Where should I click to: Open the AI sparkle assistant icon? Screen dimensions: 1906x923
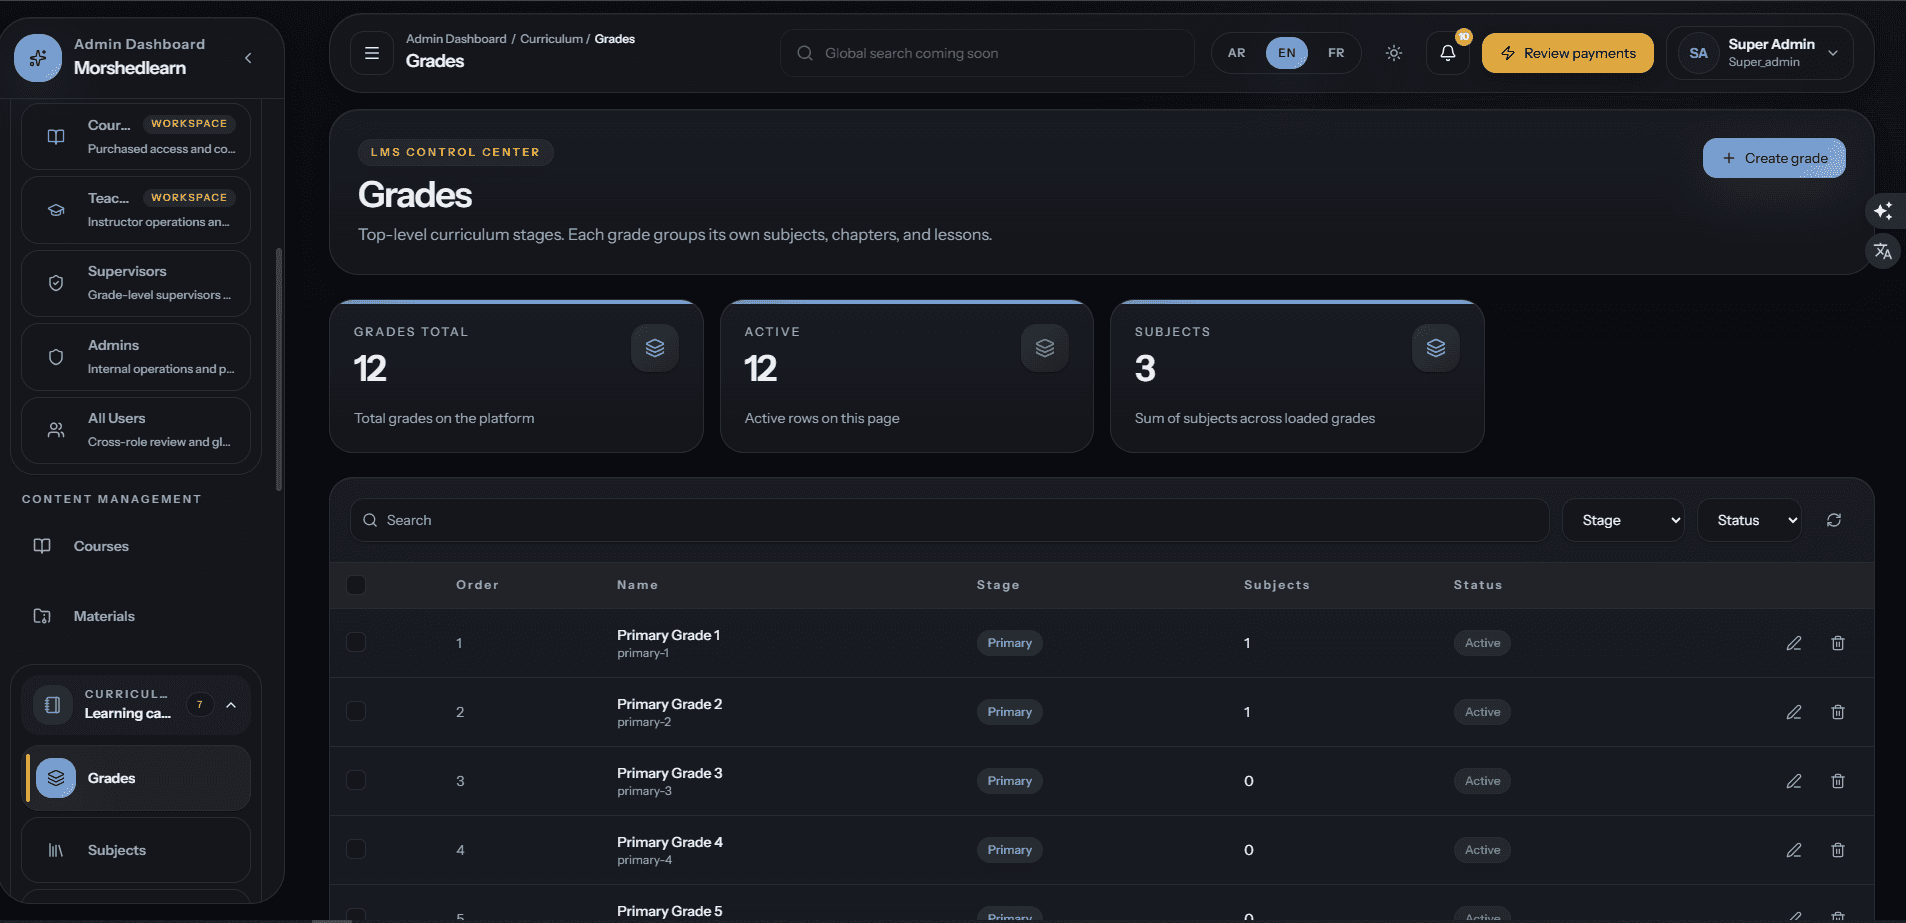(1883, 211)
